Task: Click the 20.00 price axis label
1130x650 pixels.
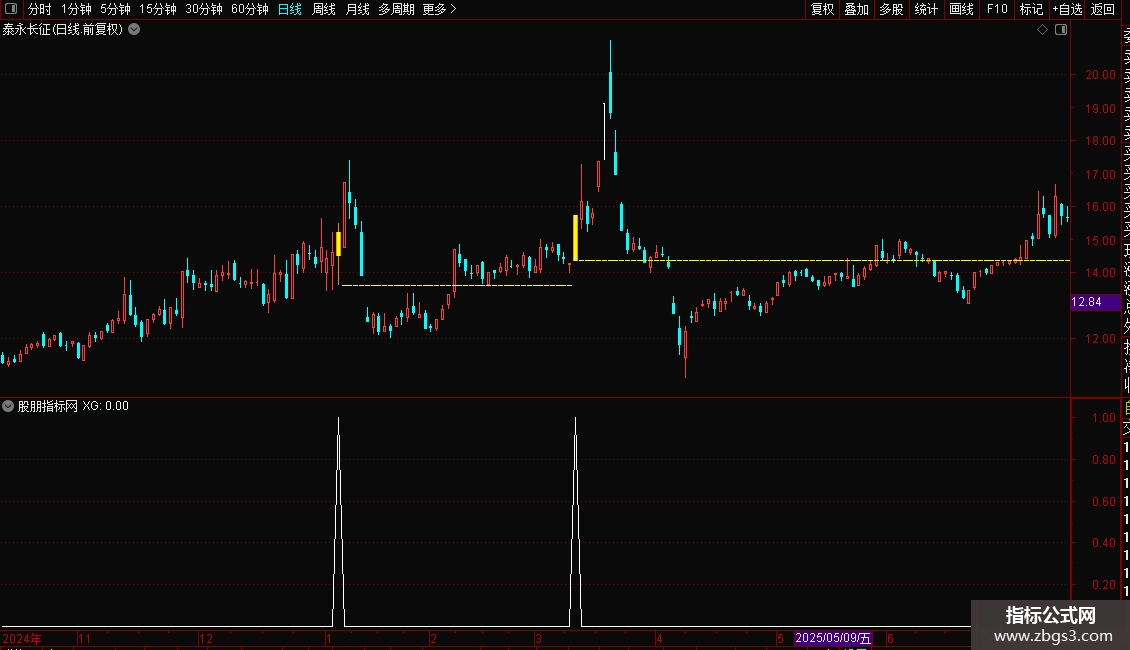Action: (1100, 75)
